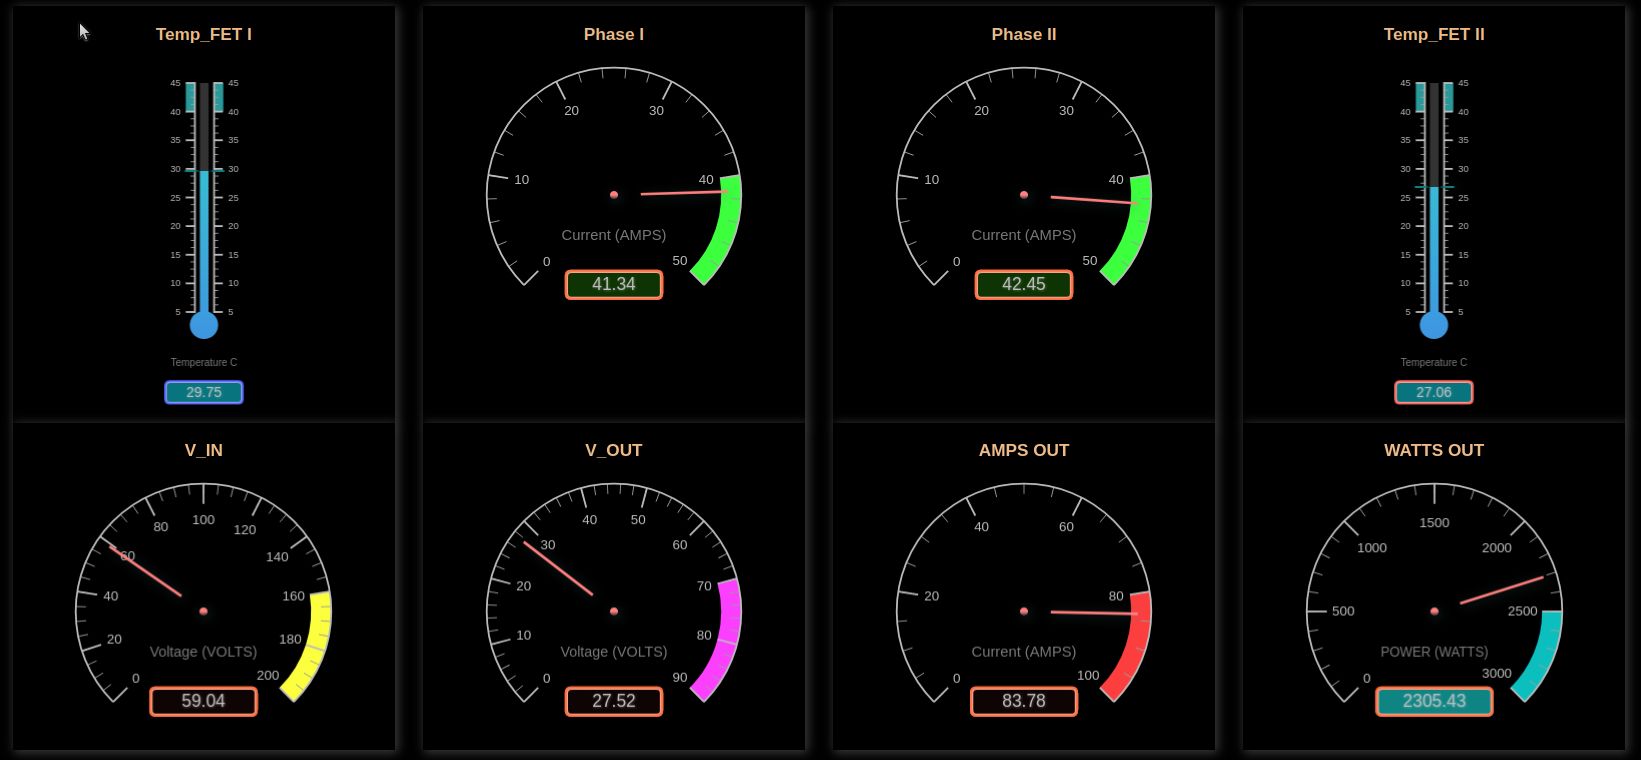Select the 41.34 Phase I value box

click(614, 284)
